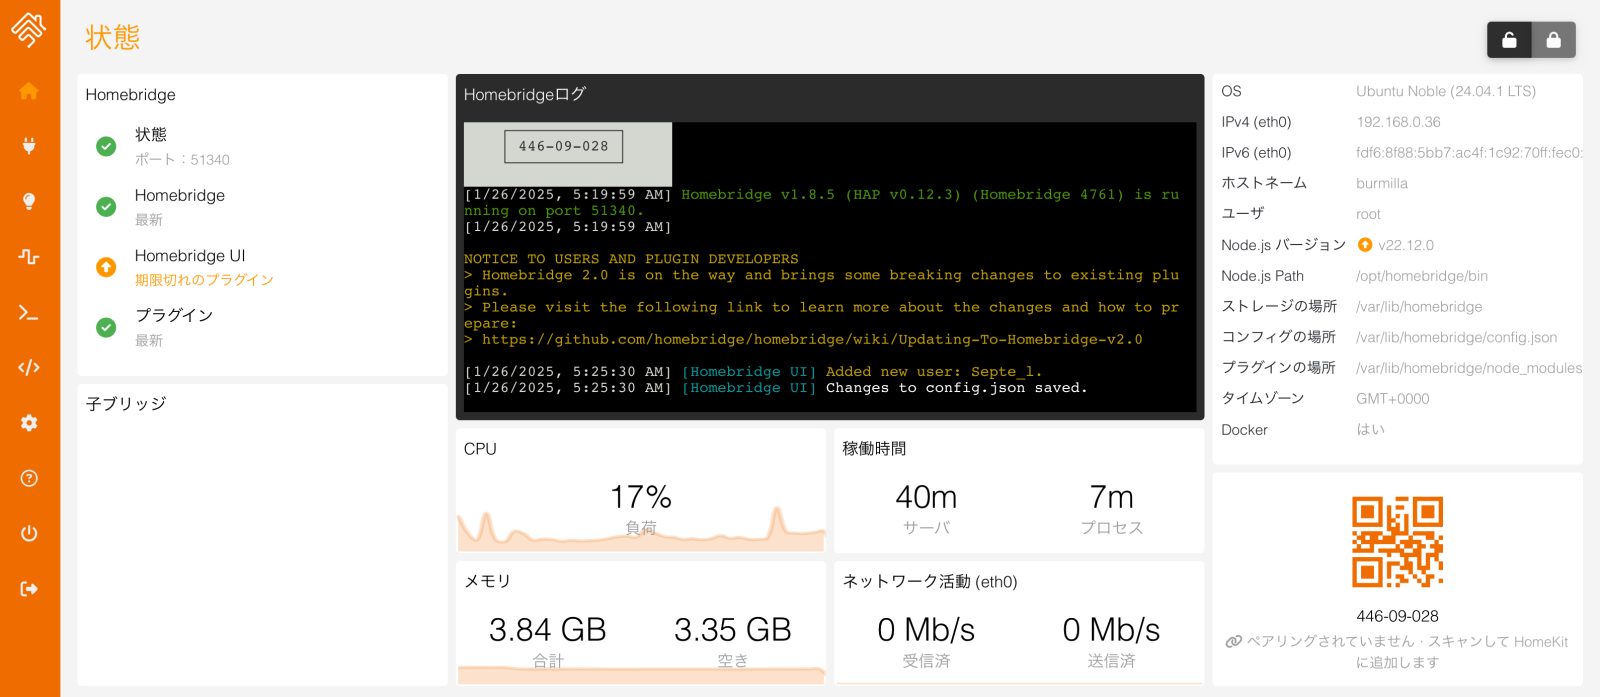The image size is (1600, 697).
Task: Click the 期限切れのプラグイン link
Action: point(204,280)
